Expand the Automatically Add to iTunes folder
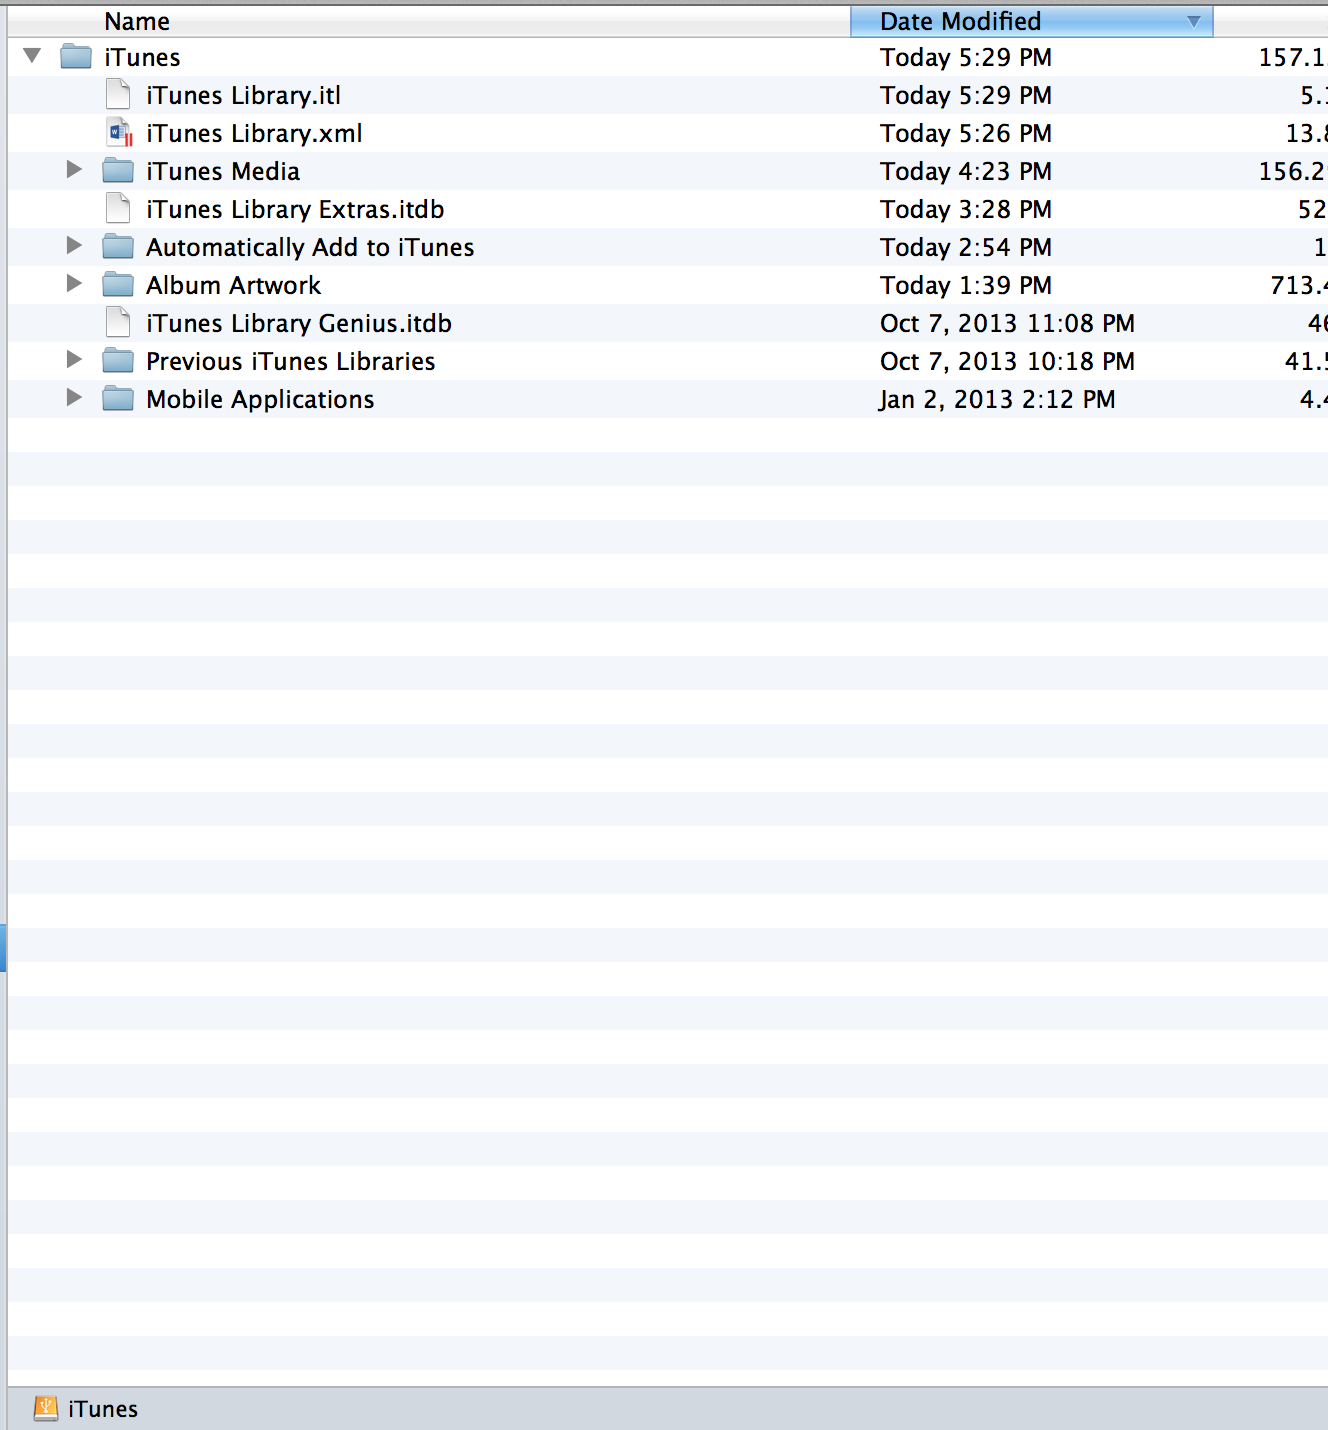This screenshot has width=1328, height=1430. pyautogui.click(x=74, y=246)
